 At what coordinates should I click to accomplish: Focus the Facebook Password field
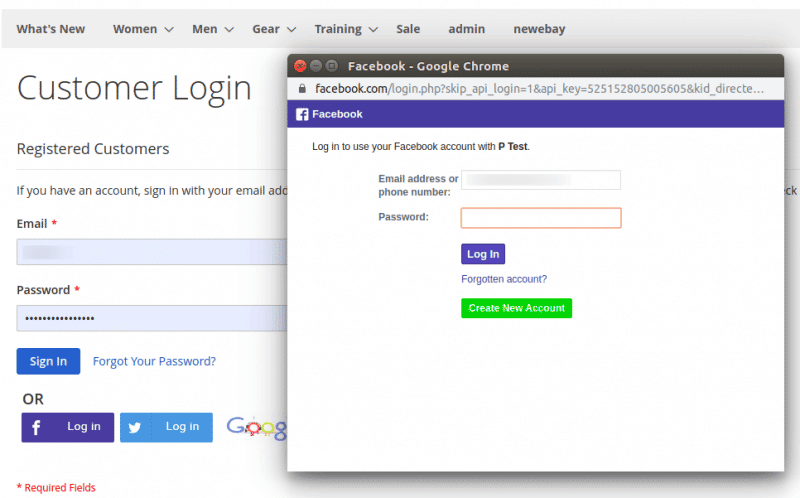[541, 218]
